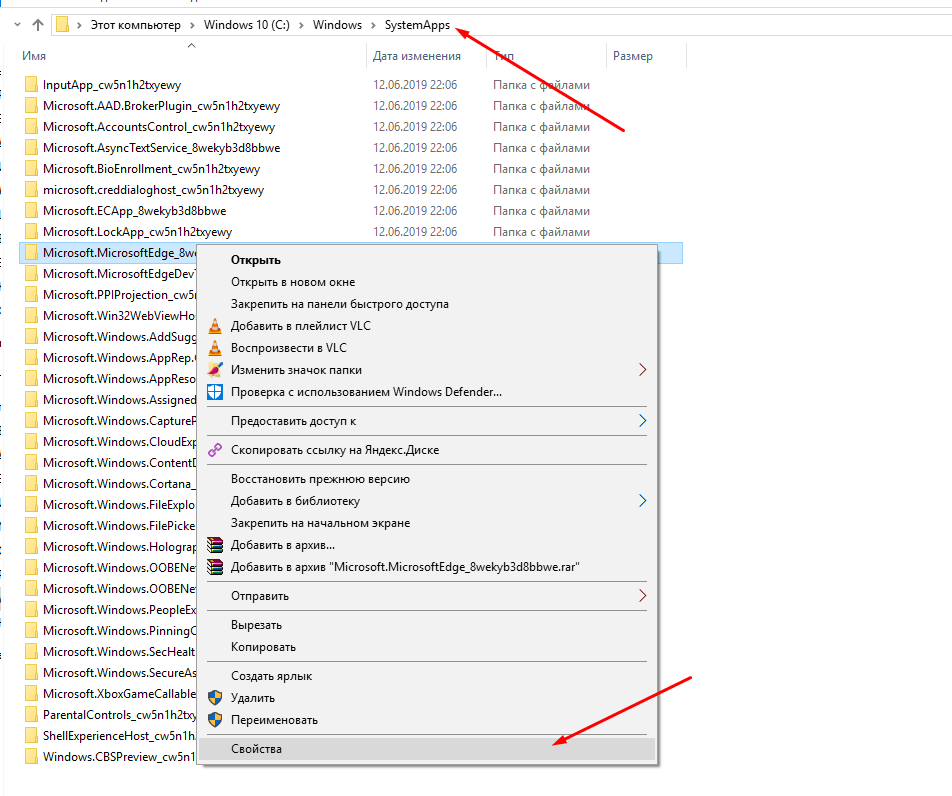Sort by the 'Дата изменения' column header

click(416, 56)
